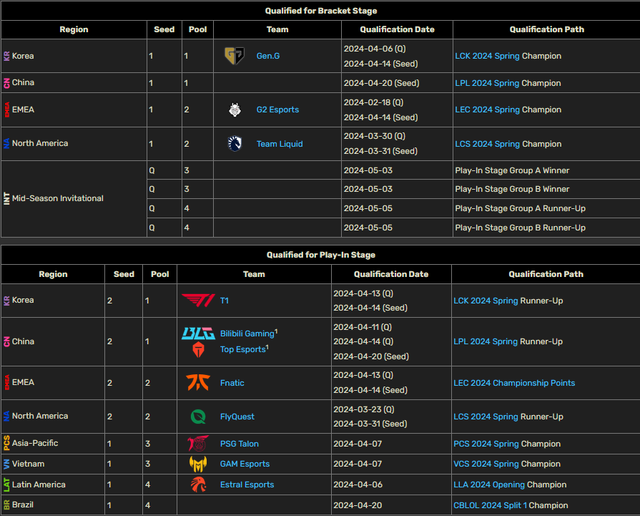Open the VCS 2024 Spring link

[x=486, y=464]
